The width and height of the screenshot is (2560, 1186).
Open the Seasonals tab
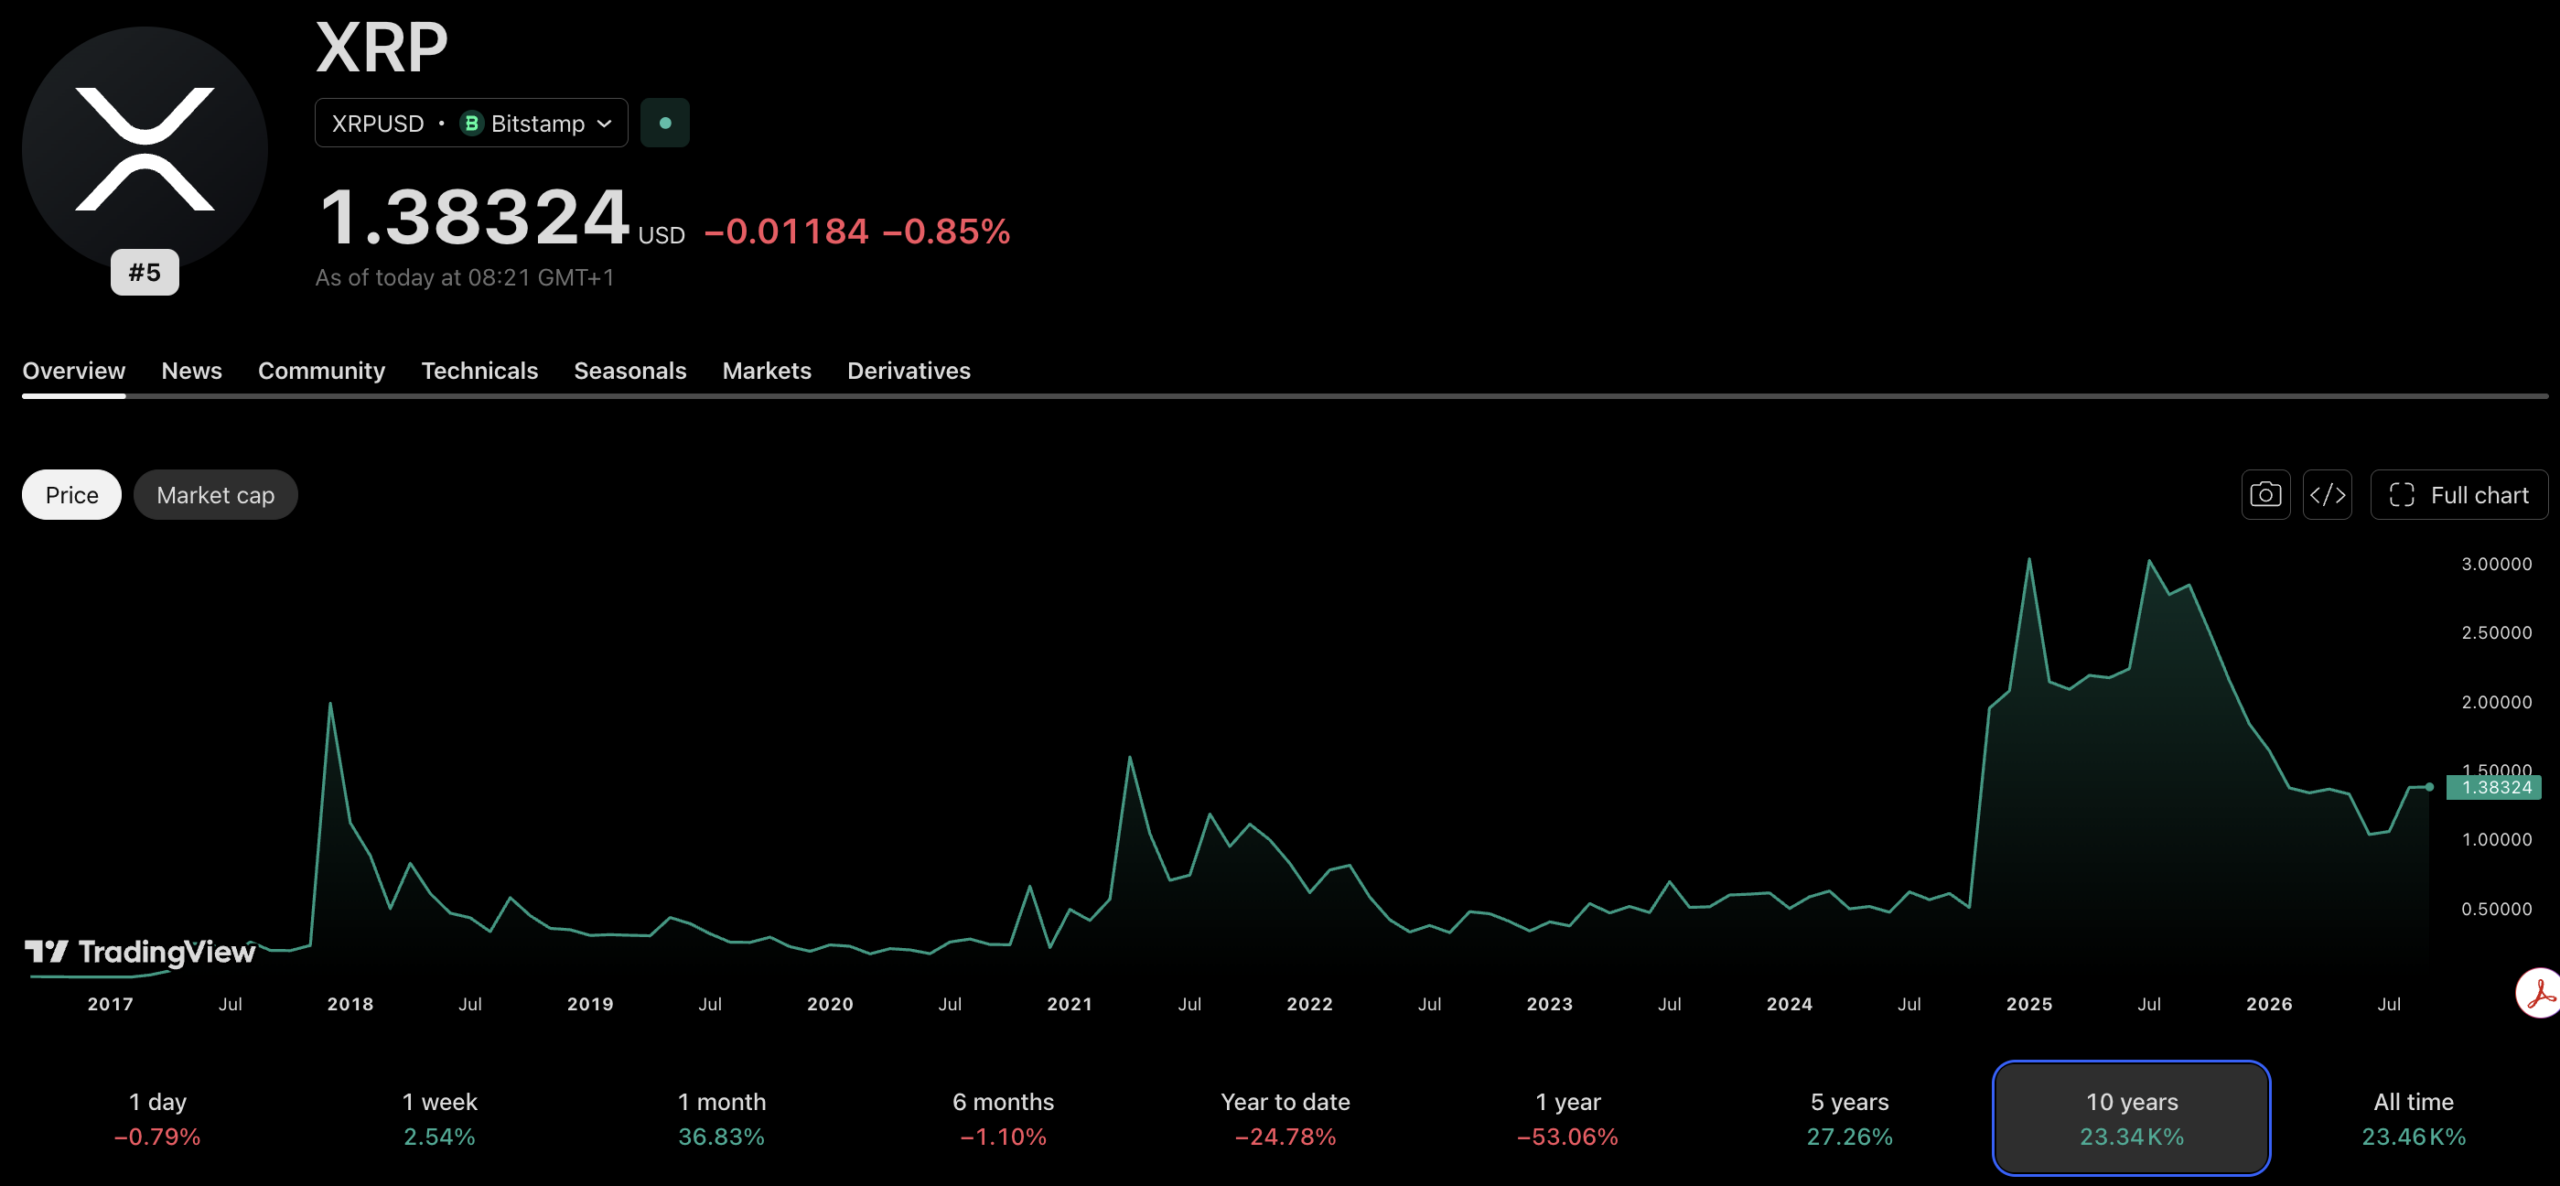click(630, 371)
